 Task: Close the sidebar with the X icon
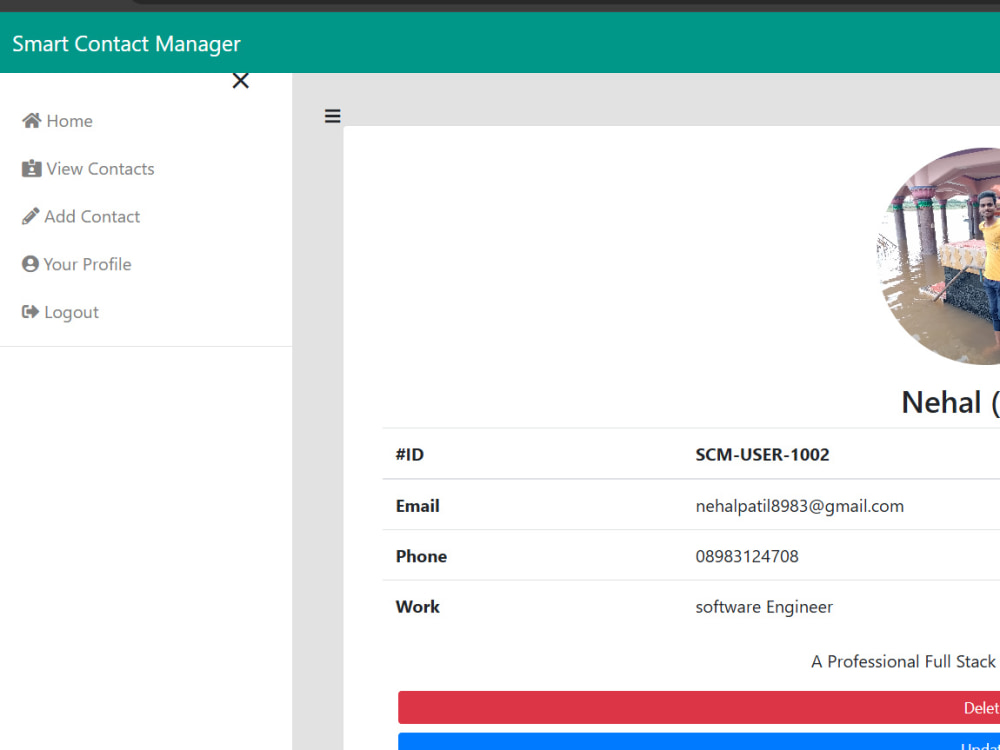tap(240, 81)
